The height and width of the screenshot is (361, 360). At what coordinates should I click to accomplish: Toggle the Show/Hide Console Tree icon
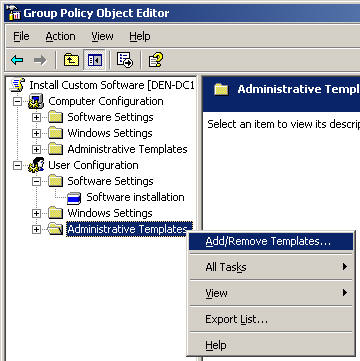95,60
